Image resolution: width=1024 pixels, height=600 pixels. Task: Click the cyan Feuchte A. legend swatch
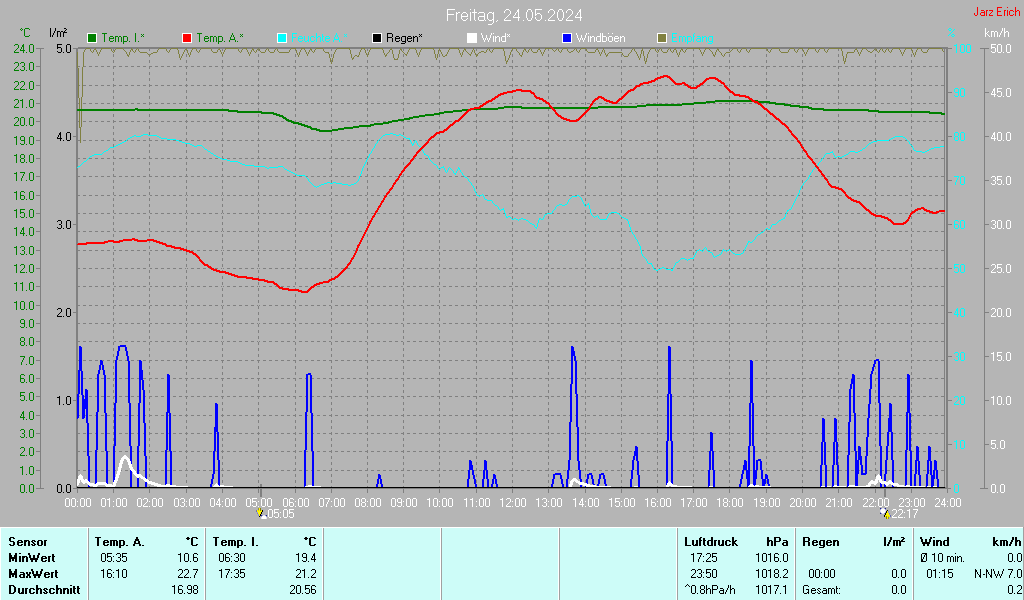point(282,38)
